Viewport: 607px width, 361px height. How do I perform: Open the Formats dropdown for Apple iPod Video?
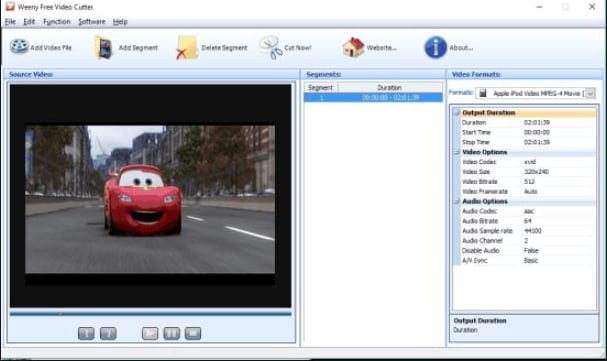590,93
